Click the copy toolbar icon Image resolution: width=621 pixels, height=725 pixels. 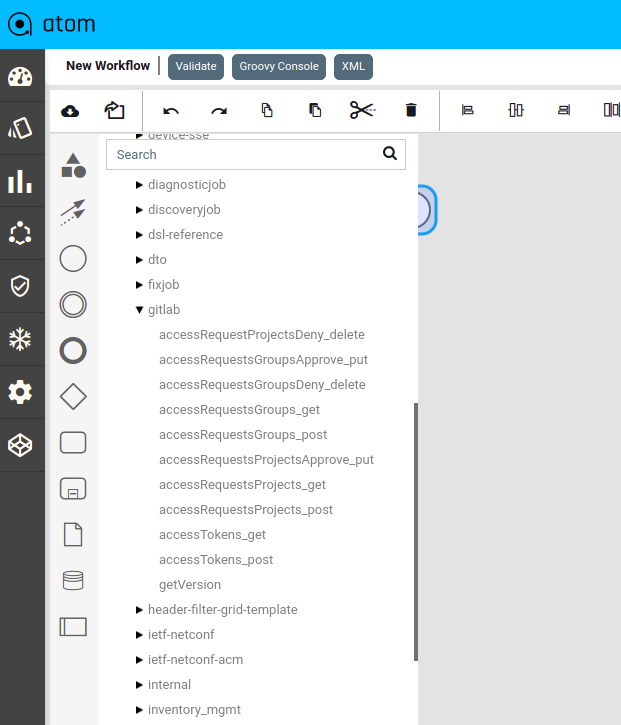267,110
